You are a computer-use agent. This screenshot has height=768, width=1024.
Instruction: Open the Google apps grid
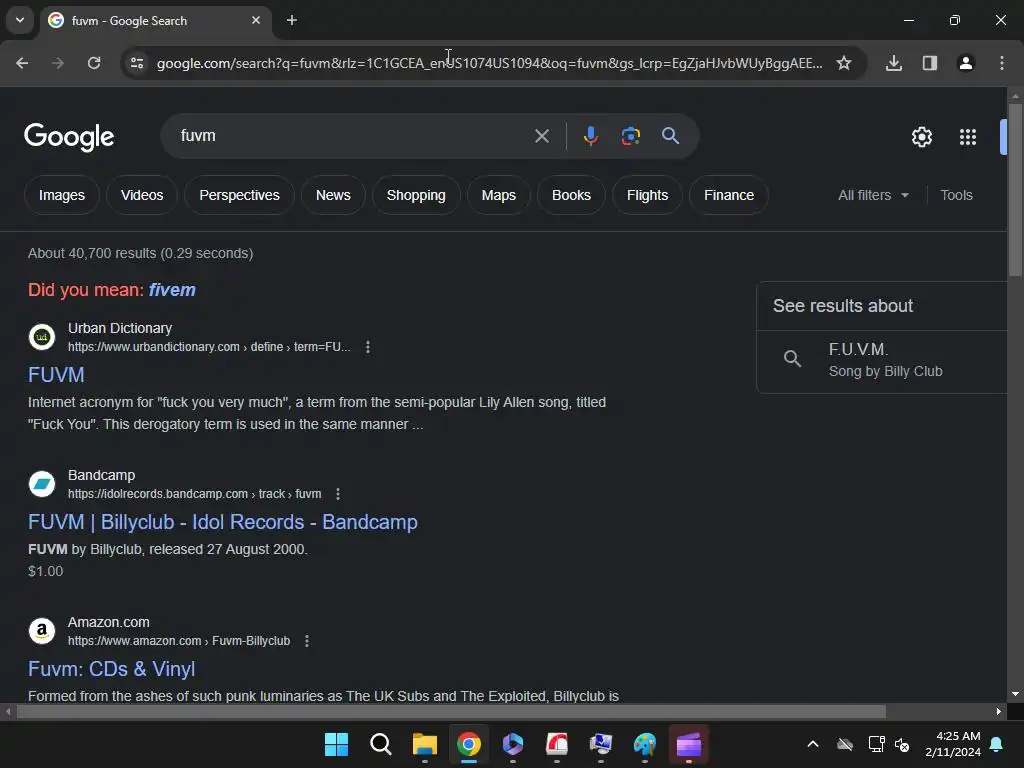point(968,137)
